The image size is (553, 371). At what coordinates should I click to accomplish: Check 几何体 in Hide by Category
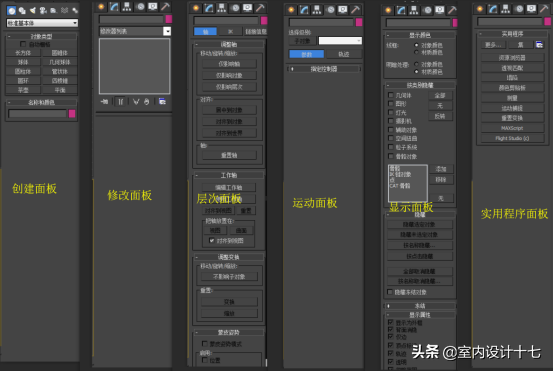click(x=390, y=95)
